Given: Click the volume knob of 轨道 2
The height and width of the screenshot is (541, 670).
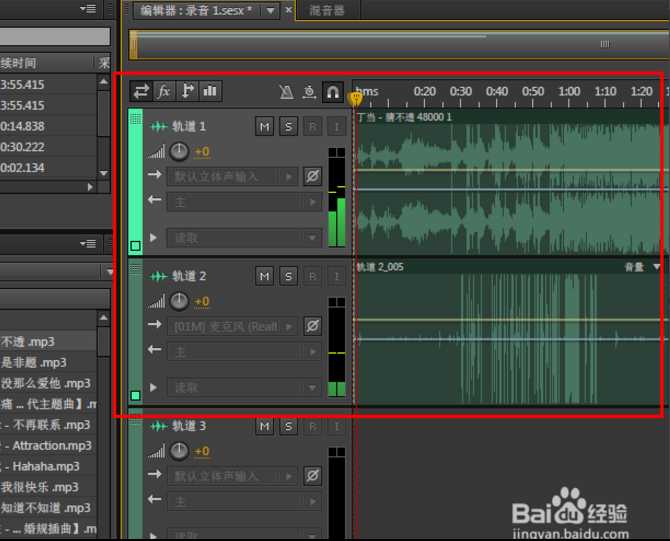Looking at the screenshot, I should [179, 301].
